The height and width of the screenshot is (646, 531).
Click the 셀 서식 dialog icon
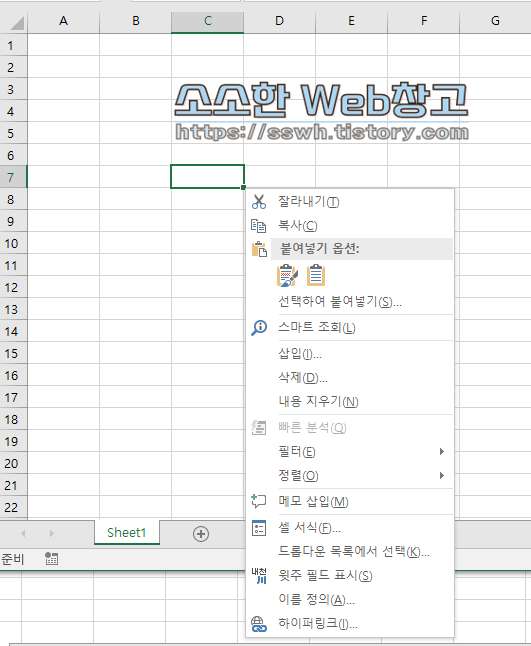[x=259, y=528]
